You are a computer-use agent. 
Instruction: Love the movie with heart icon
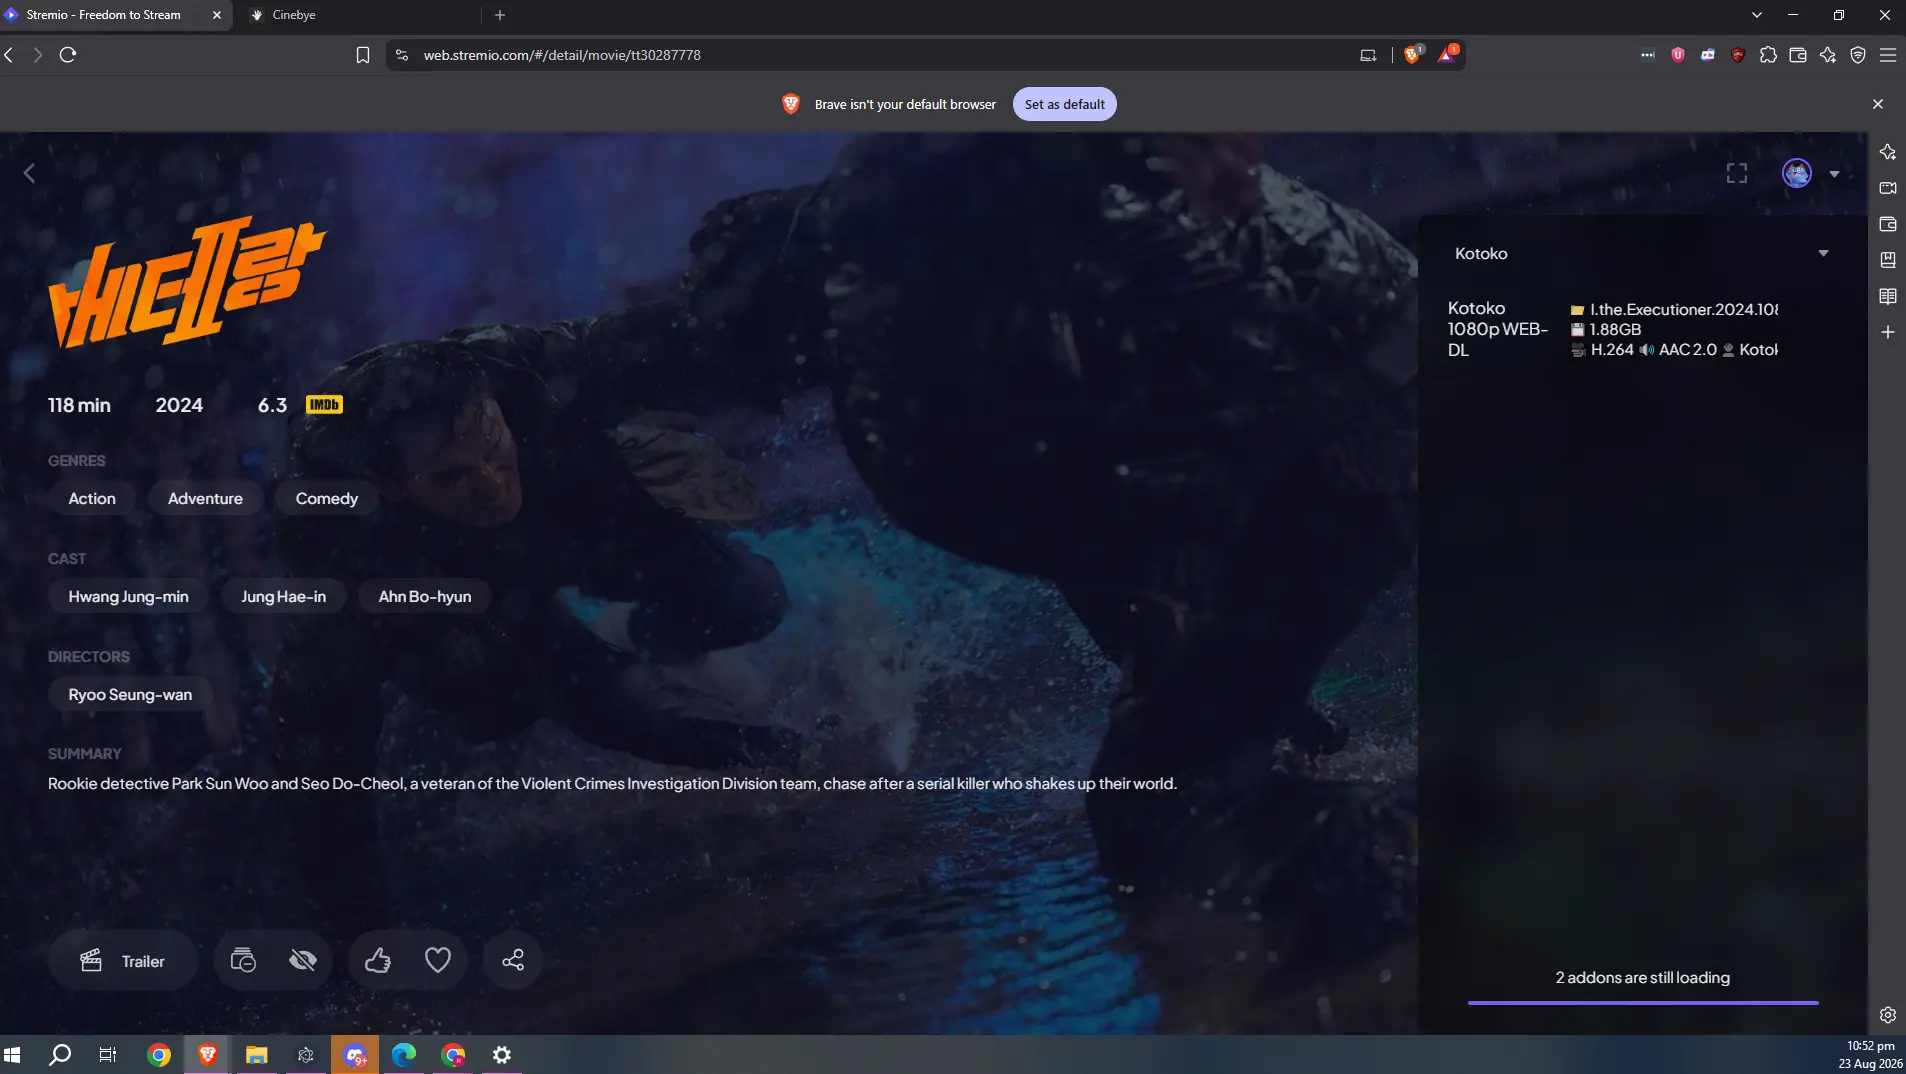coord(438,961)
